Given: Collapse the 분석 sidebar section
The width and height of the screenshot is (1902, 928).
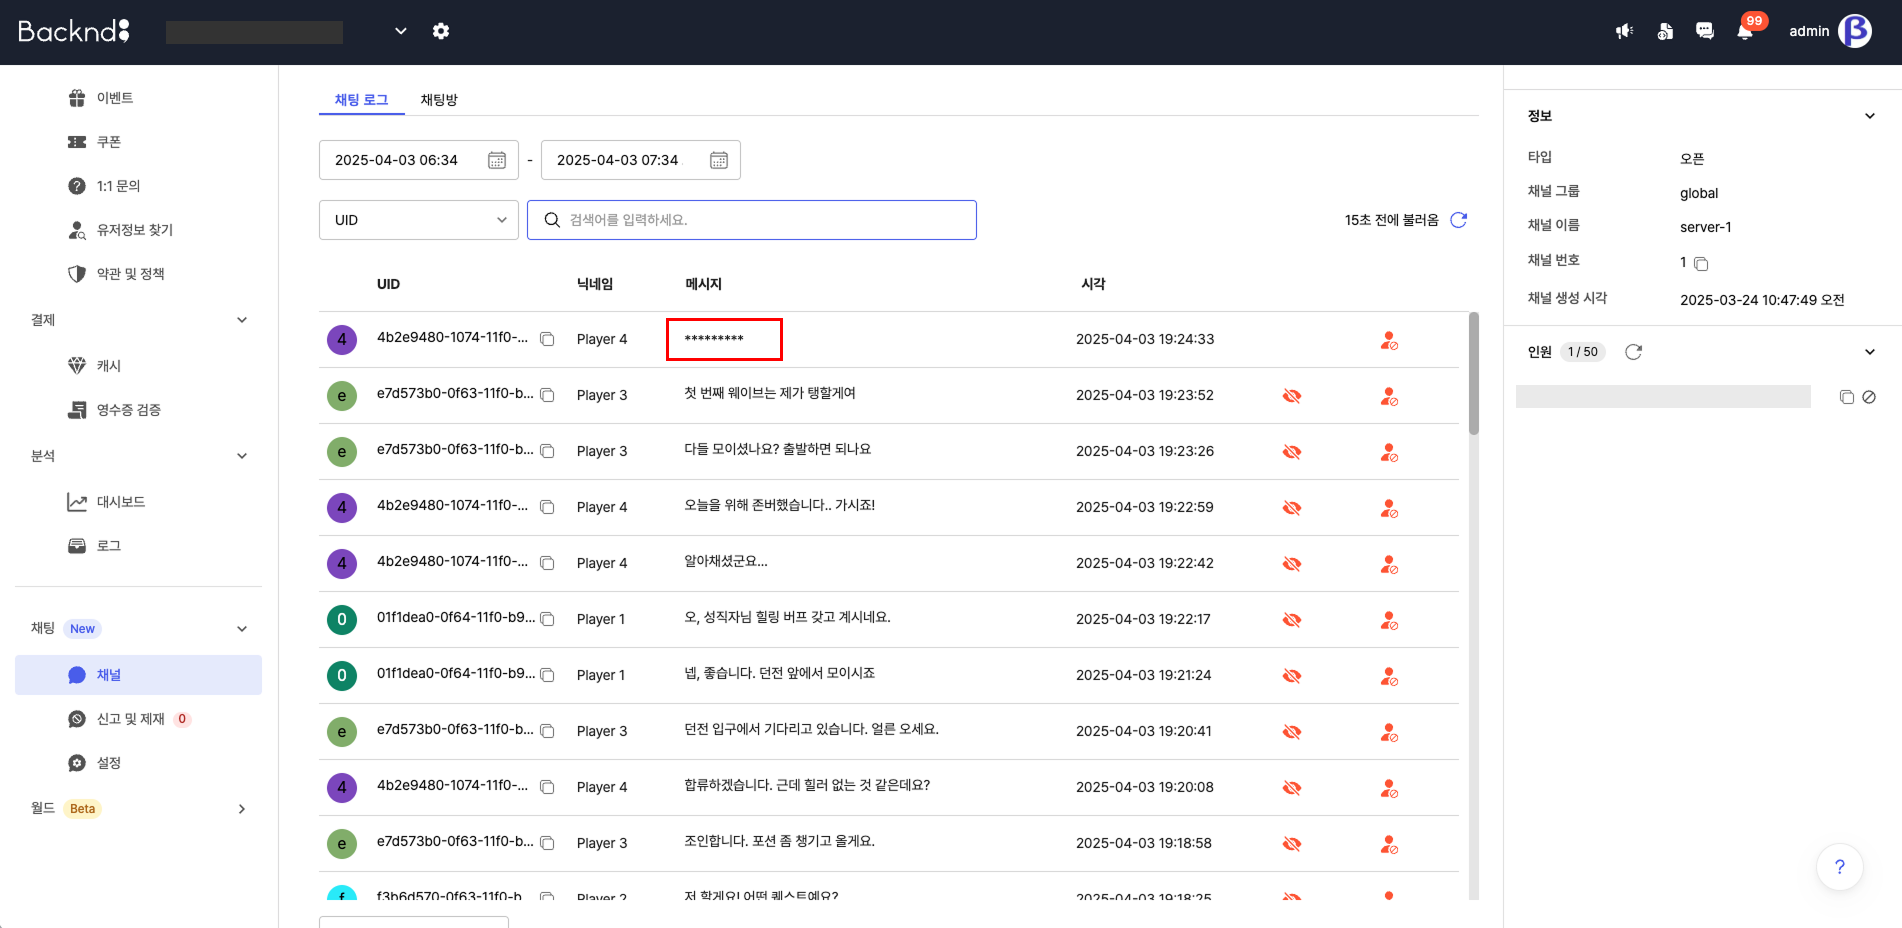Looking at the screenshot, I should click(242, 456).
